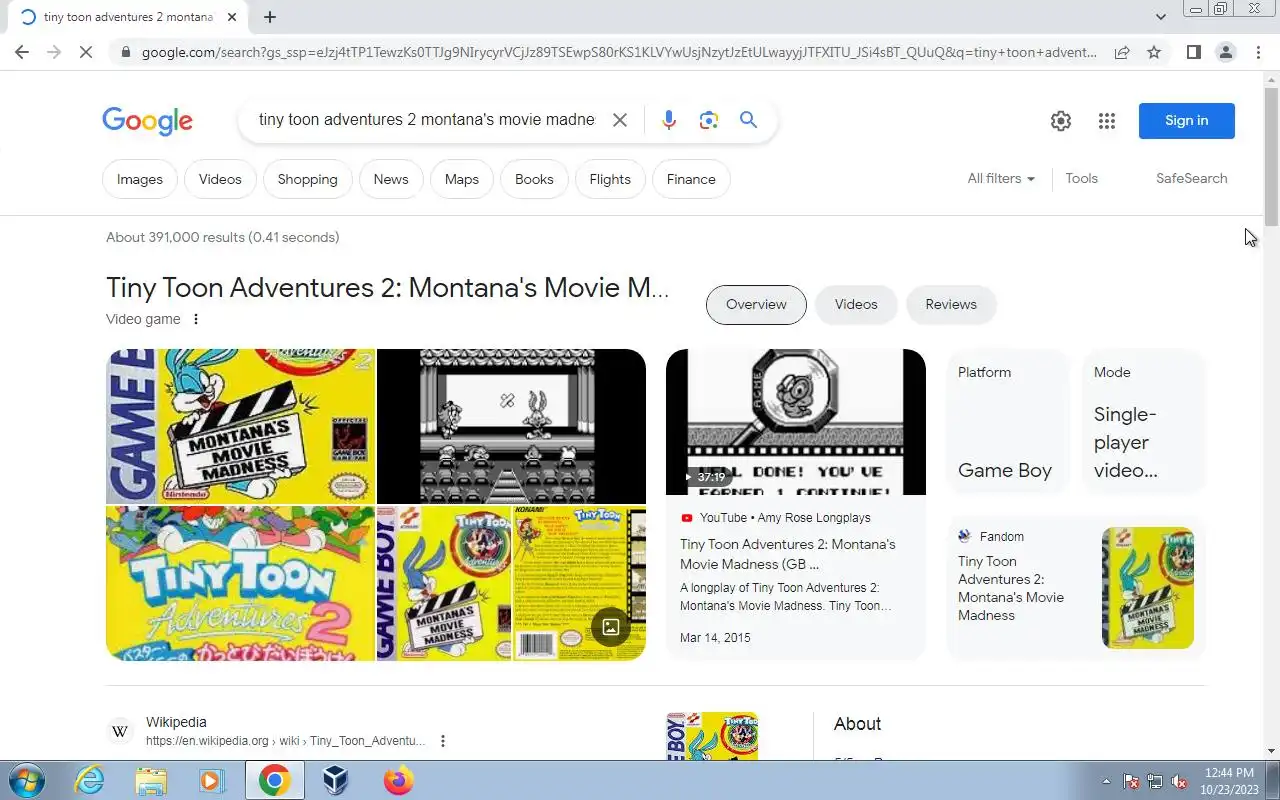
Task: Click the share page icon in address bar
Action: tap(1122, 52)
